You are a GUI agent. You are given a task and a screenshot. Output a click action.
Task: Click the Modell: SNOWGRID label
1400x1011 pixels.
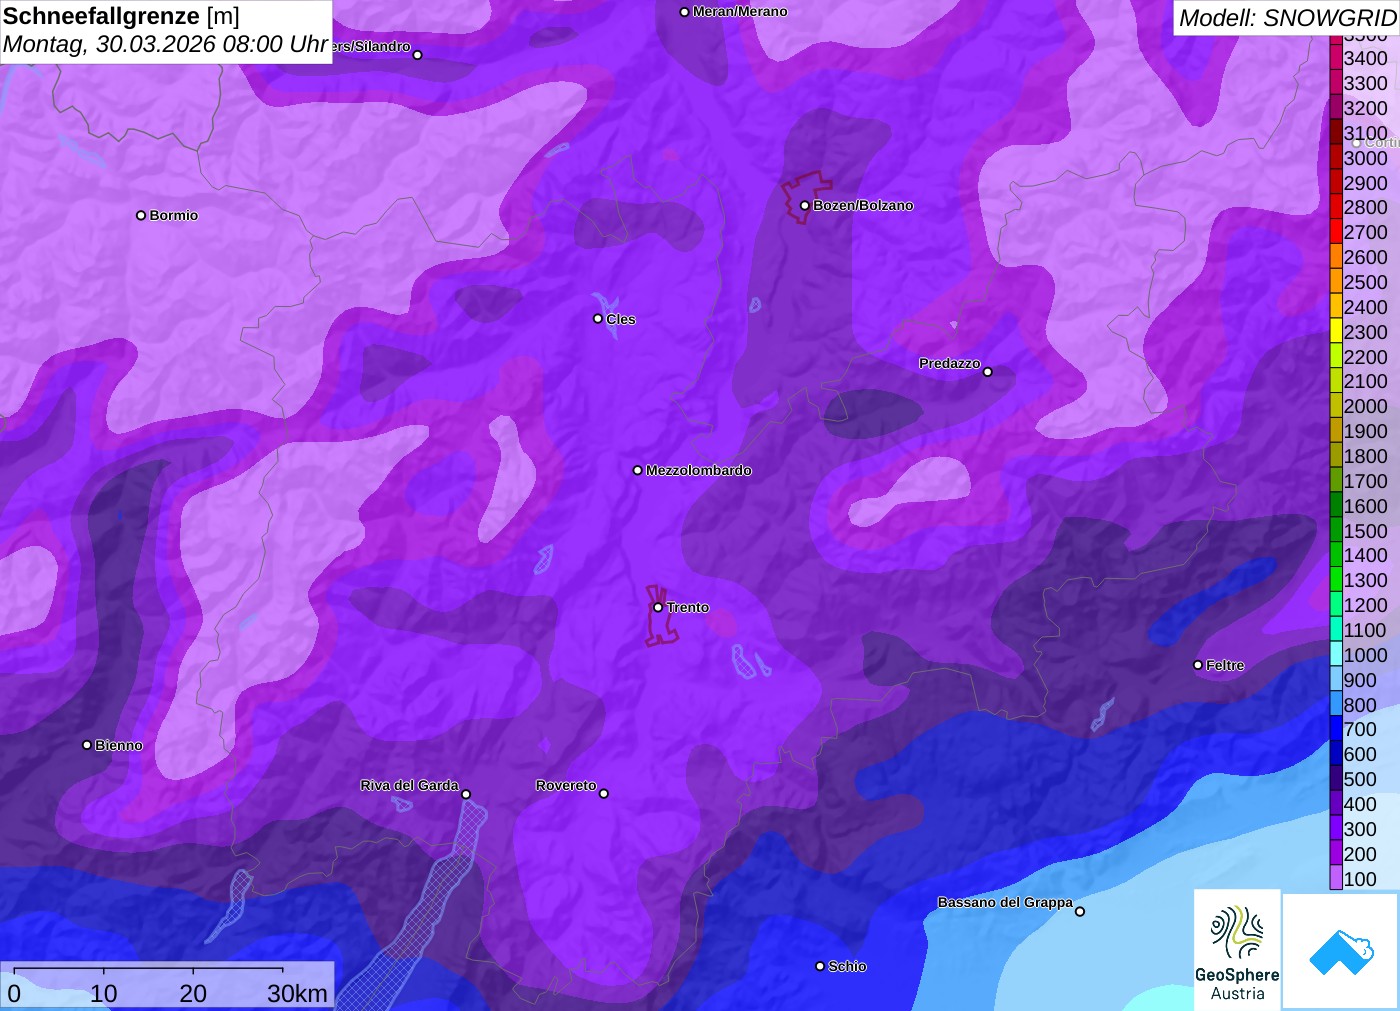click(x=1287, y=18)
